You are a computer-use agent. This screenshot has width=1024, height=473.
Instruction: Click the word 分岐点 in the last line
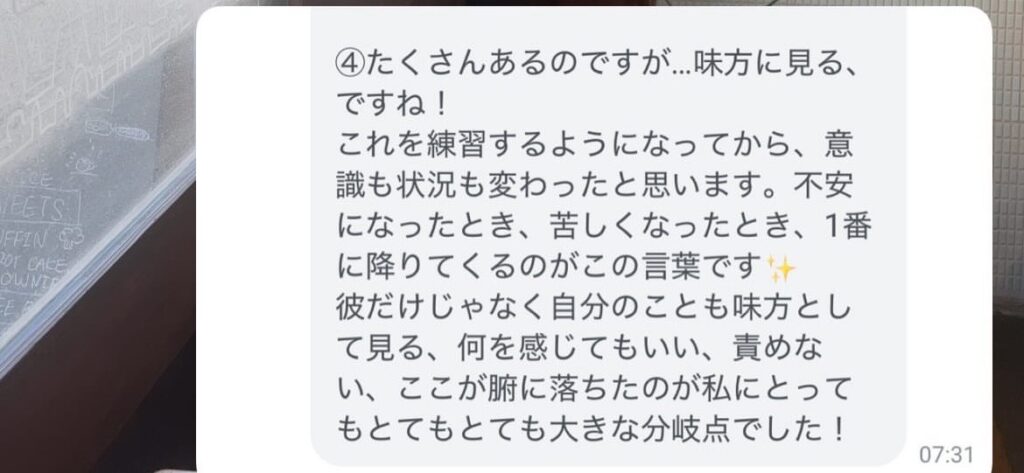coord(697,431)
